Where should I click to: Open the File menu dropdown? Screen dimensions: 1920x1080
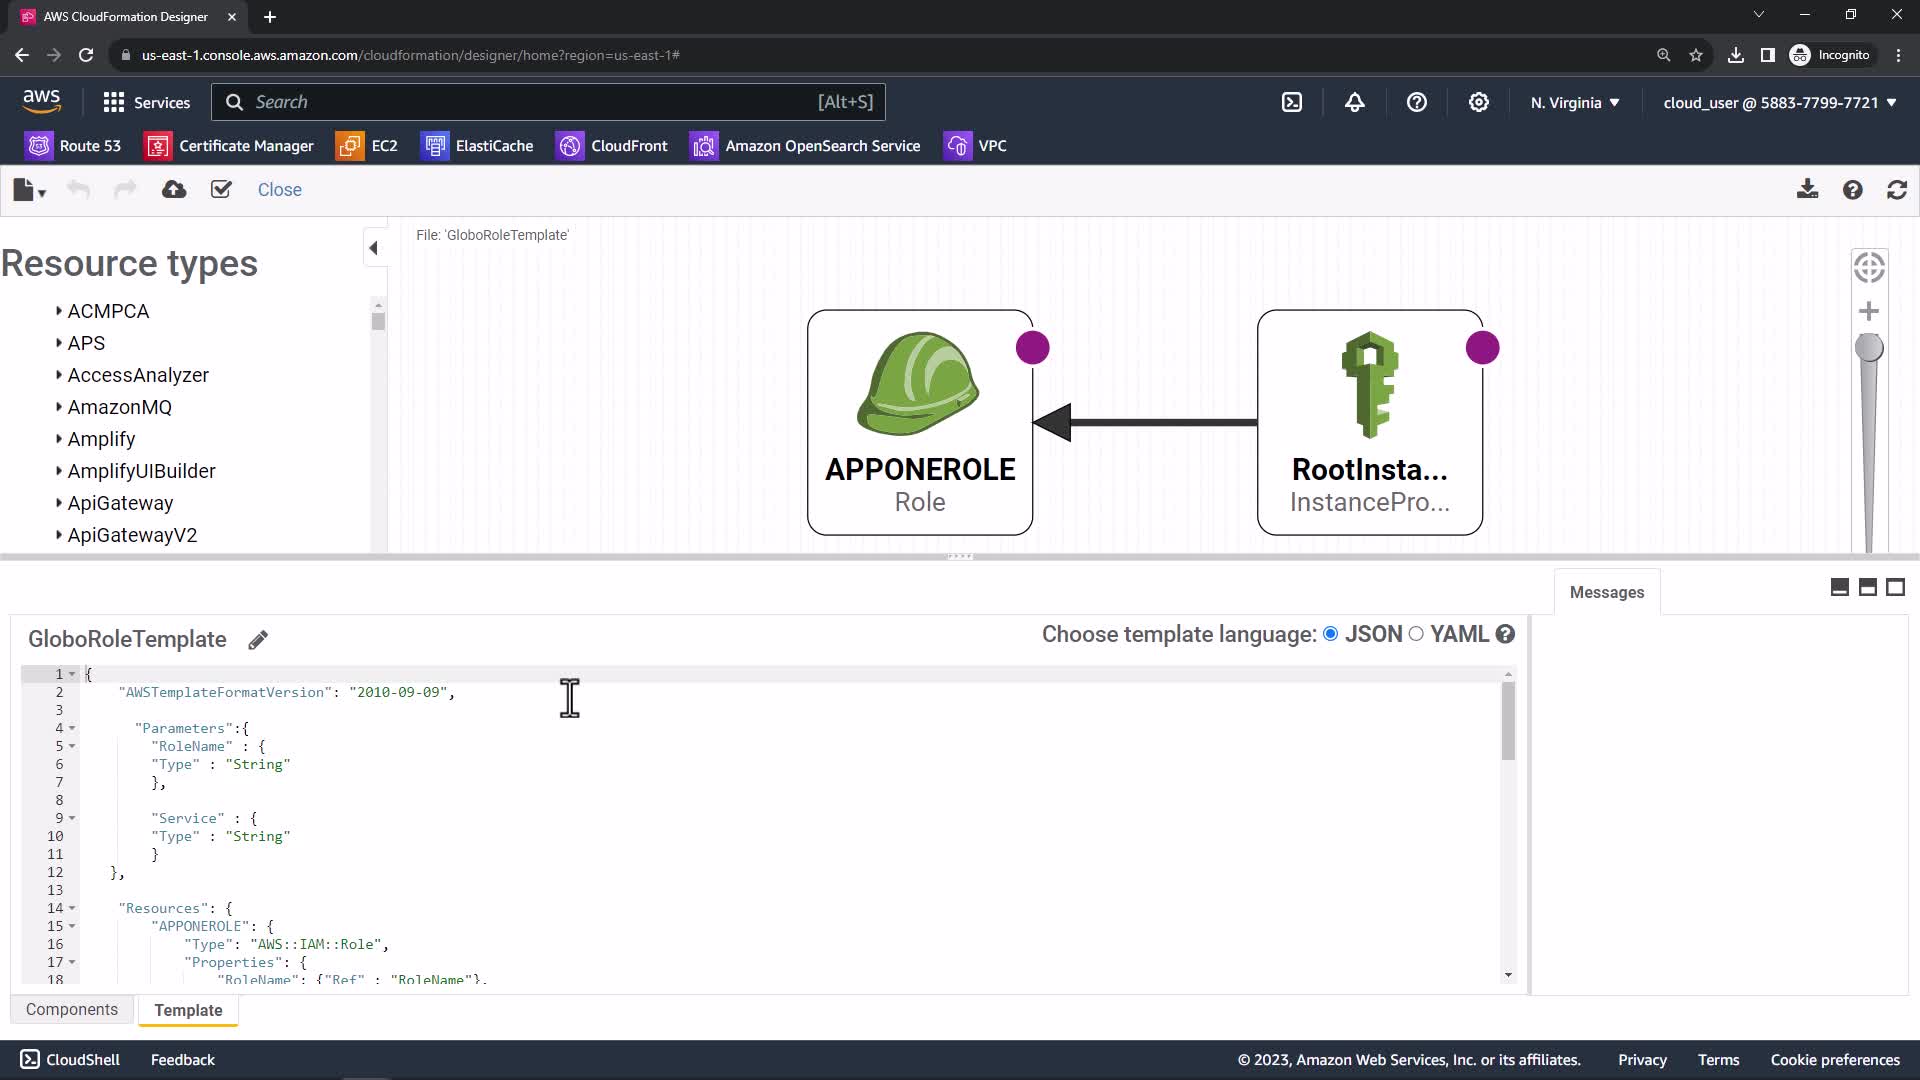point(29,190)
